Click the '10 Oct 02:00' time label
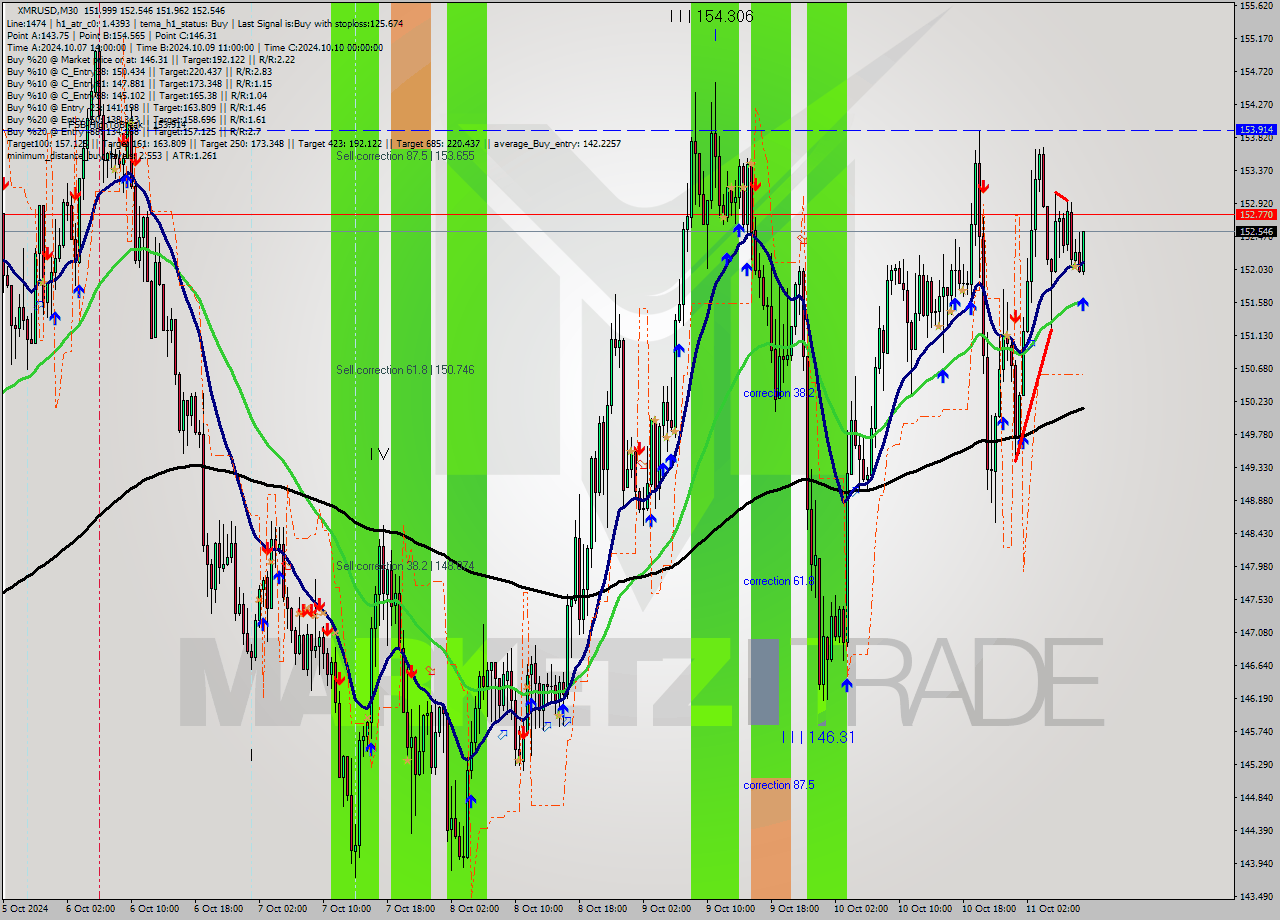1280x920 pixels. pyautogui.click(x=860, y=909)
